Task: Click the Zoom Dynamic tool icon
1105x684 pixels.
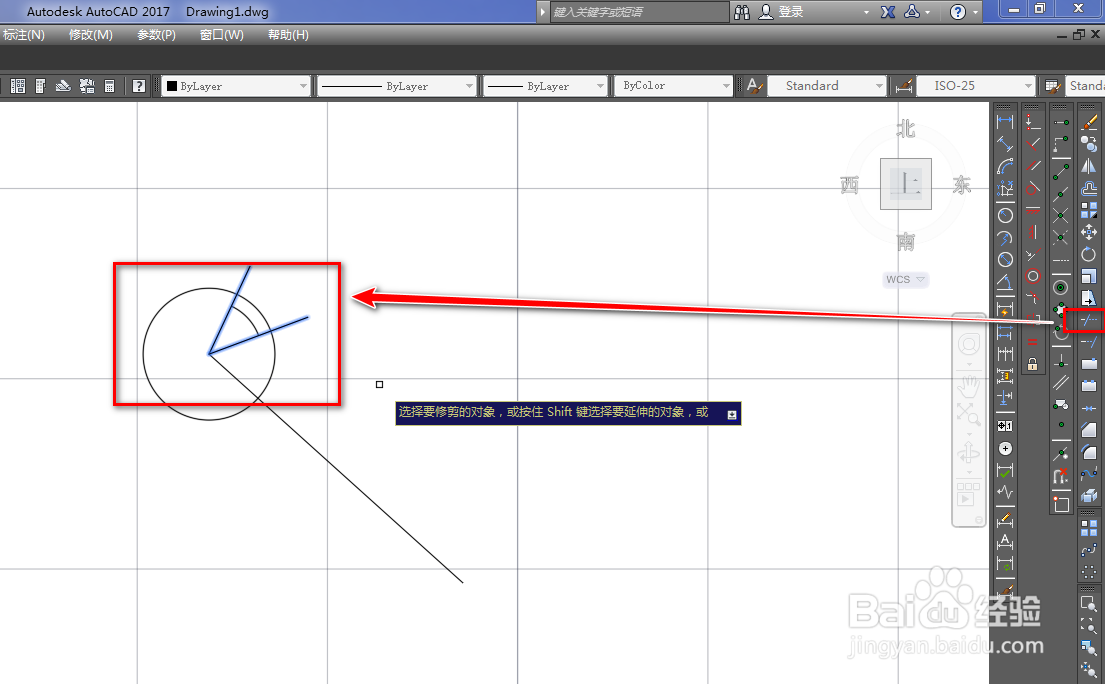Action: (x=1089, y=625)
